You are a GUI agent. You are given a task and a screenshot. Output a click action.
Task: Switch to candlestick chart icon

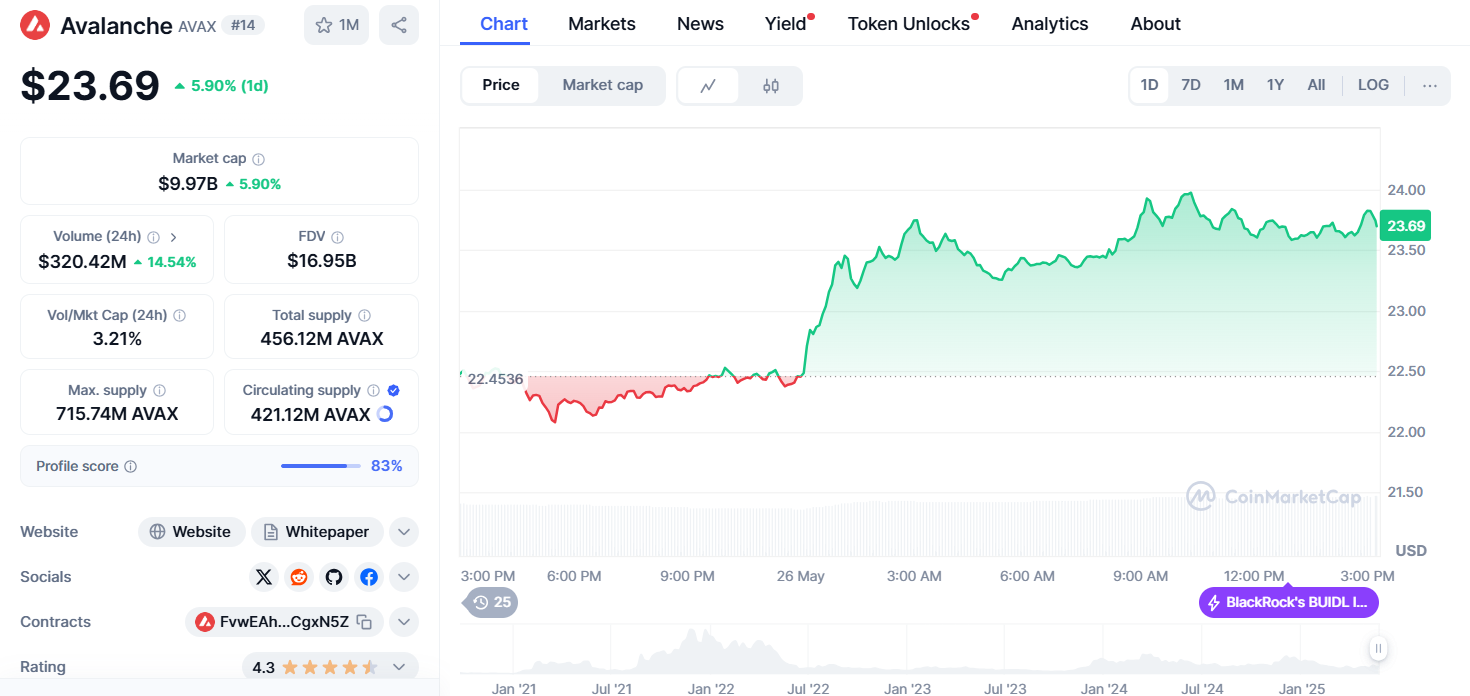pos(771,86)
